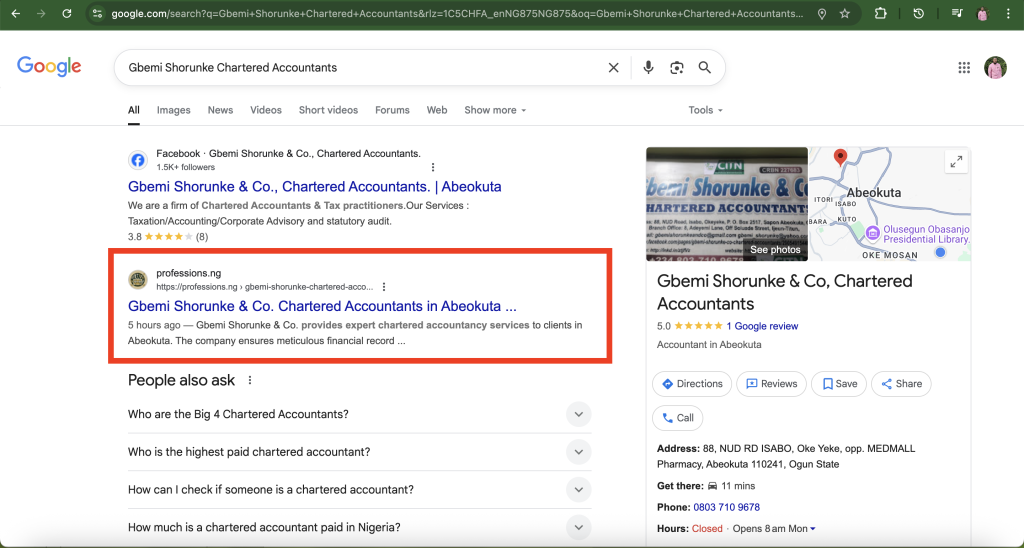Reload the page with the refresh icon
The width and height of the screenshot is (1024, 548).
pyautogui.click(x=67, y=13)
